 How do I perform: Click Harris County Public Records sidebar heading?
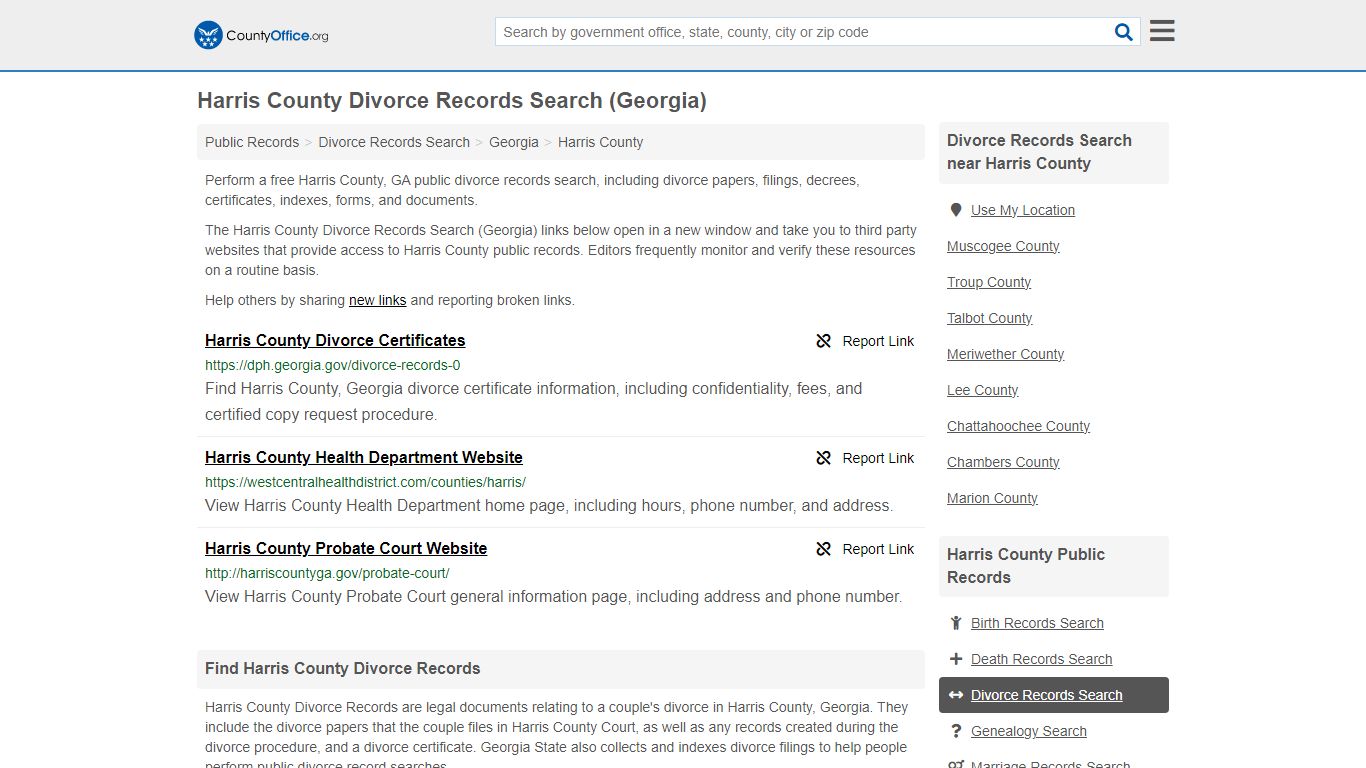[1026, 566]
